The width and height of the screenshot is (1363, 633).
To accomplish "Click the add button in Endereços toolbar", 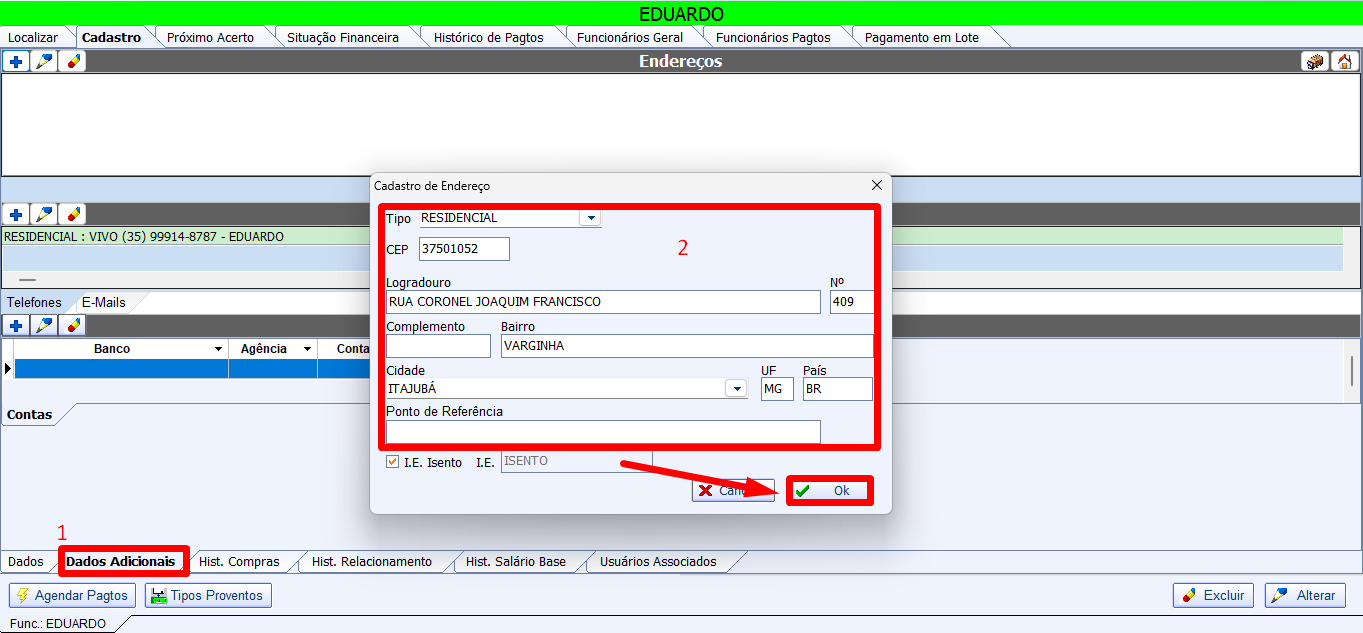I will [x=16, y=62].
